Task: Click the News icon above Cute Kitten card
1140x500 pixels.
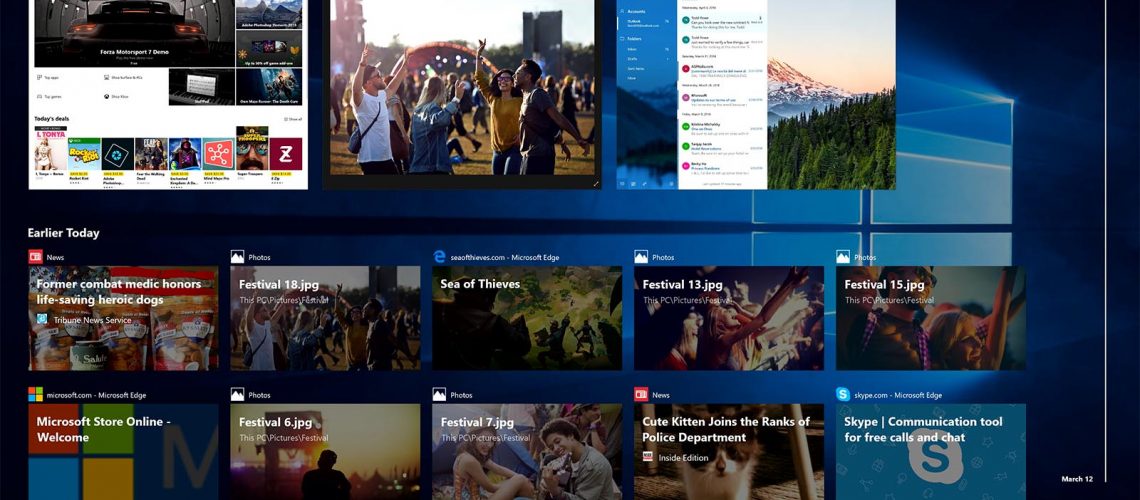Action: click(641, 395)
